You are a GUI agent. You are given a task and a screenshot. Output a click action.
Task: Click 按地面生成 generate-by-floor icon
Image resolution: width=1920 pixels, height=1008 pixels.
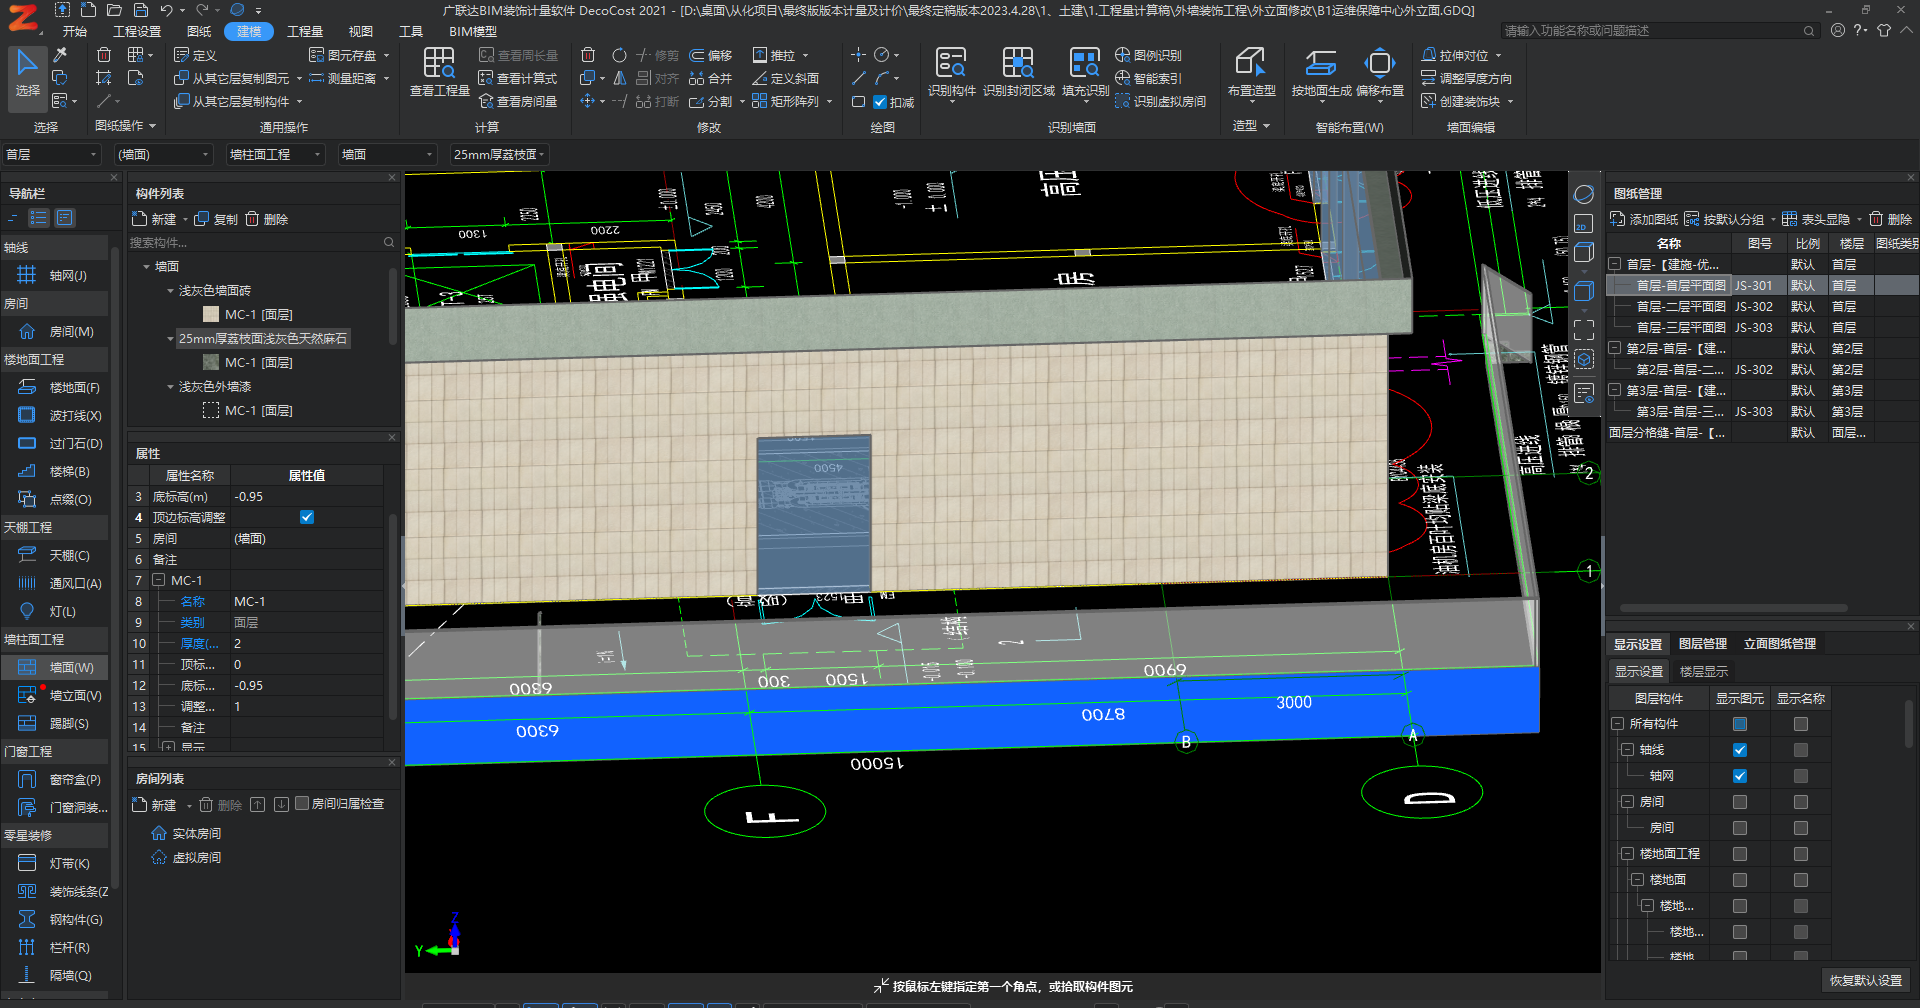click(x=1321, y=73)
